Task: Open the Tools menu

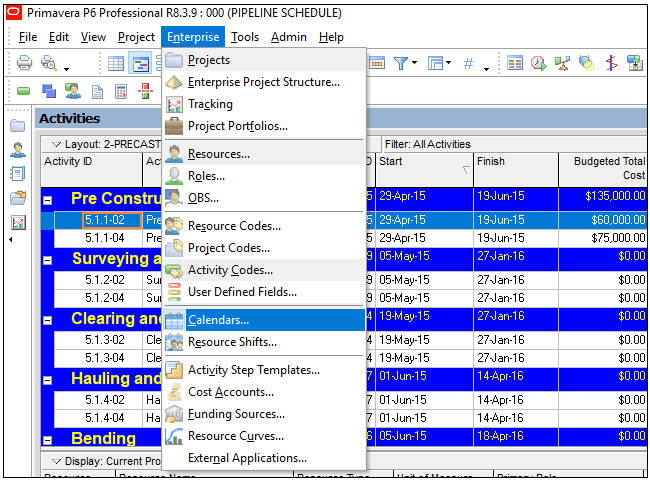Action: pyautogui.click(x=245, y=37)
